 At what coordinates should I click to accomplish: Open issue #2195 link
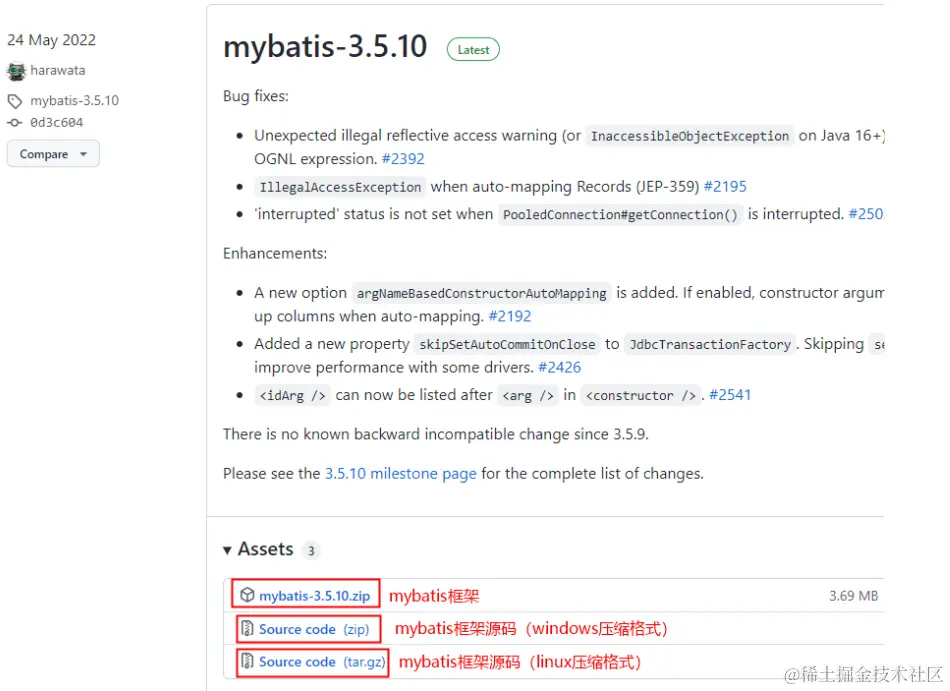point(725,187)
